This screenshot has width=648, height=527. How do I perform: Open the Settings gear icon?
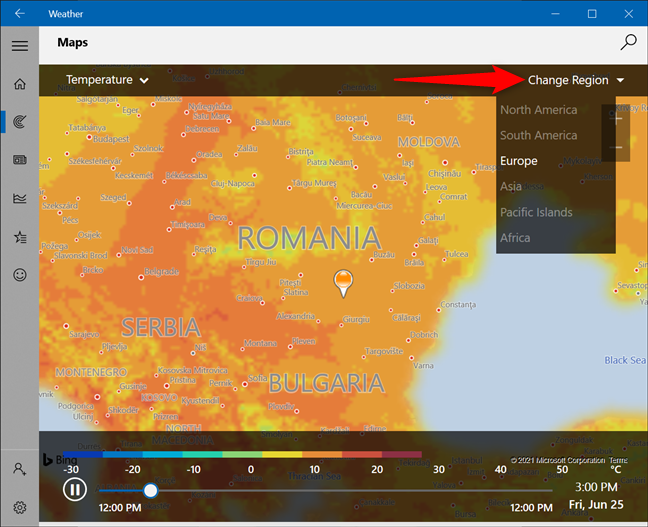pyautogui.click(x=19, y=507)
